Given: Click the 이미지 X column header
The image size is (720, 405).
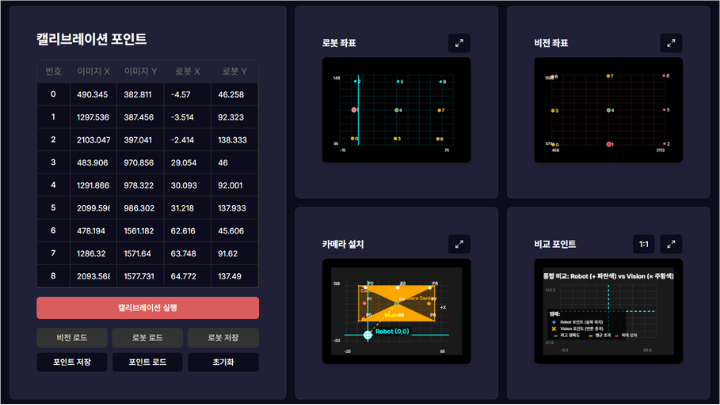Looking at the screenshot, I should point(93,71).
